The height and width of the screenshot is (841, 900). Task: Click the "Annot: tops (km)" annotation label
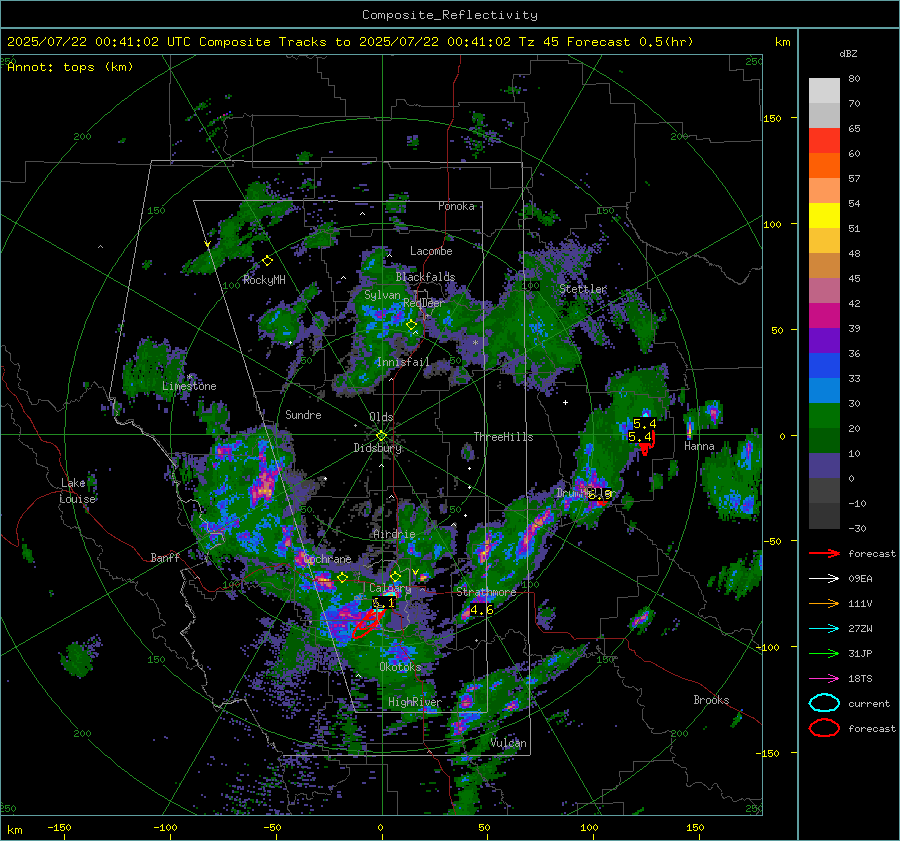(70, 67)
